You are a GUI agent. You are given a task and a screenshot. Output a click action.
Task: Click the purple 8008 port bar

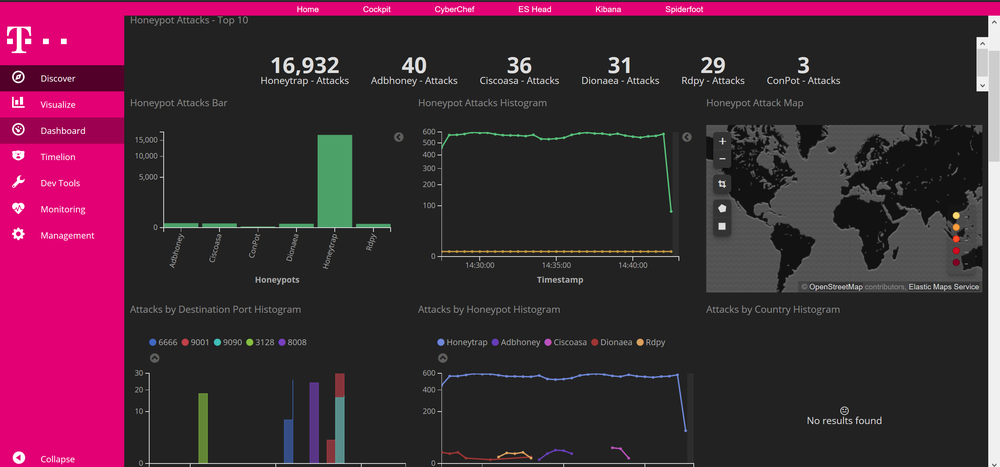pos(314,422)
